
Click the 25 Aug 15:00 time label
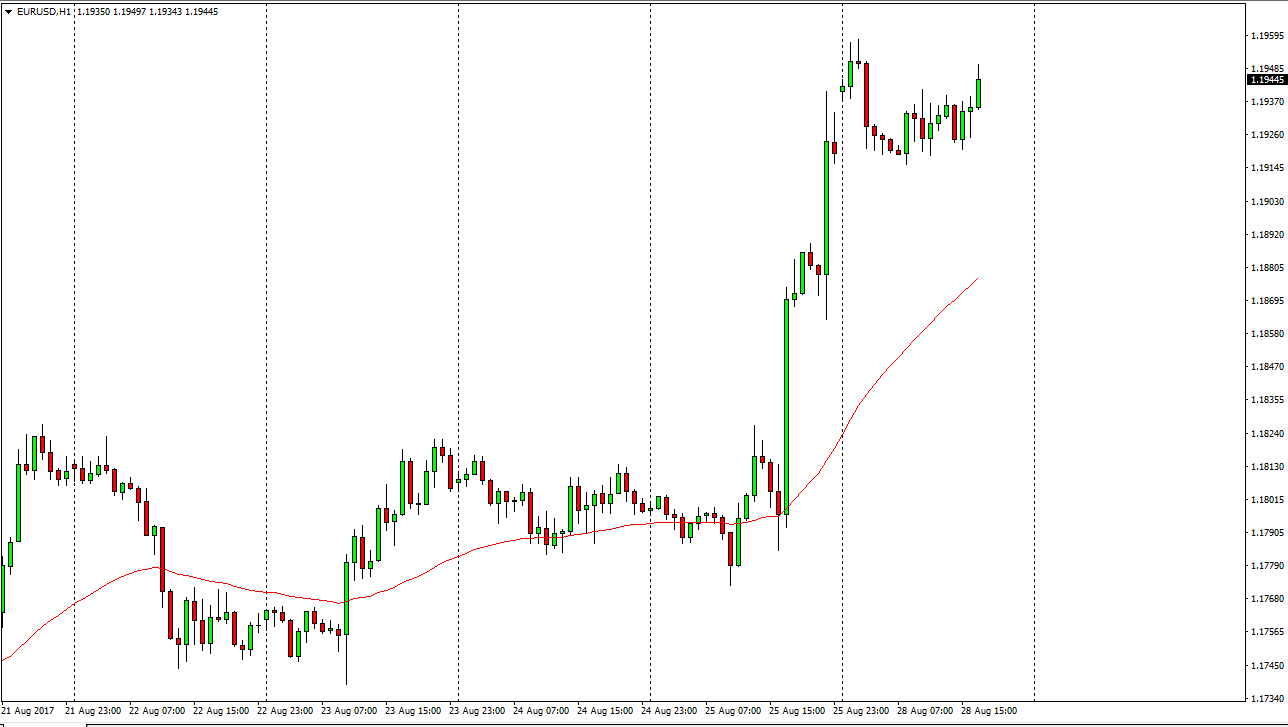tap(797, 711)
